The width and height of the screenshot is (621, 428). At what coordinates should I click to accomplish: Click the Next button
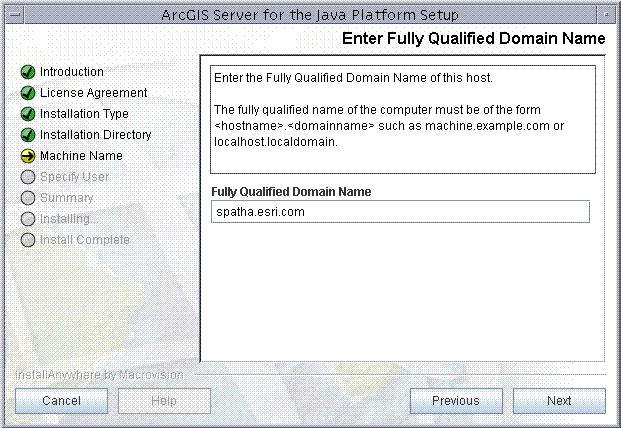pos(559,401)
